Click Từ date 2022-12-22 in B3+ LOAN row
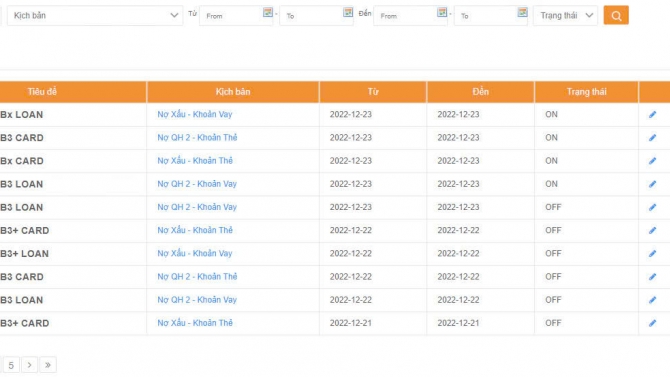 click(x=350, y=253)
